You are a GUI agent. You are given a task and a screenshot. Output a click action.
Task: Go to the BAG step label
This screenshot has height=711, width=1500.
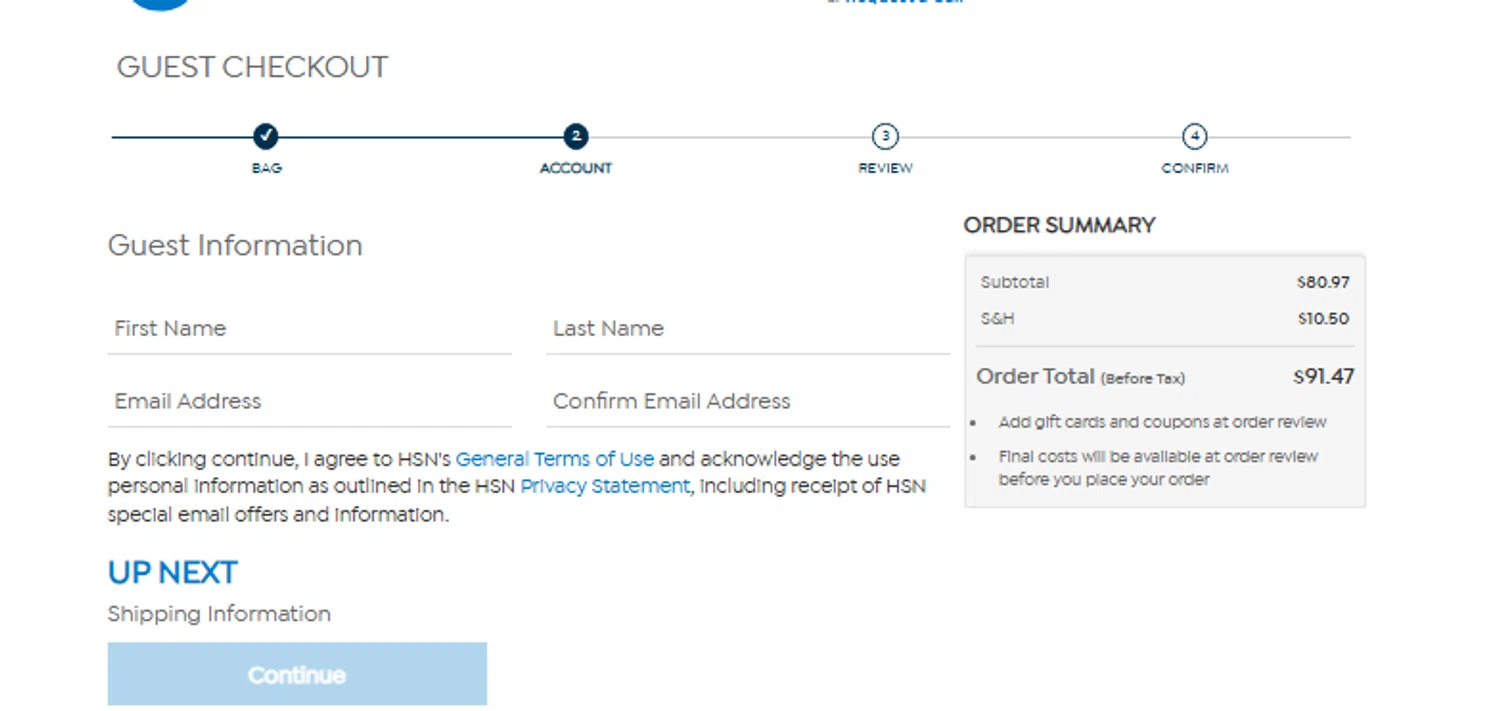click(x=266, y=168)
